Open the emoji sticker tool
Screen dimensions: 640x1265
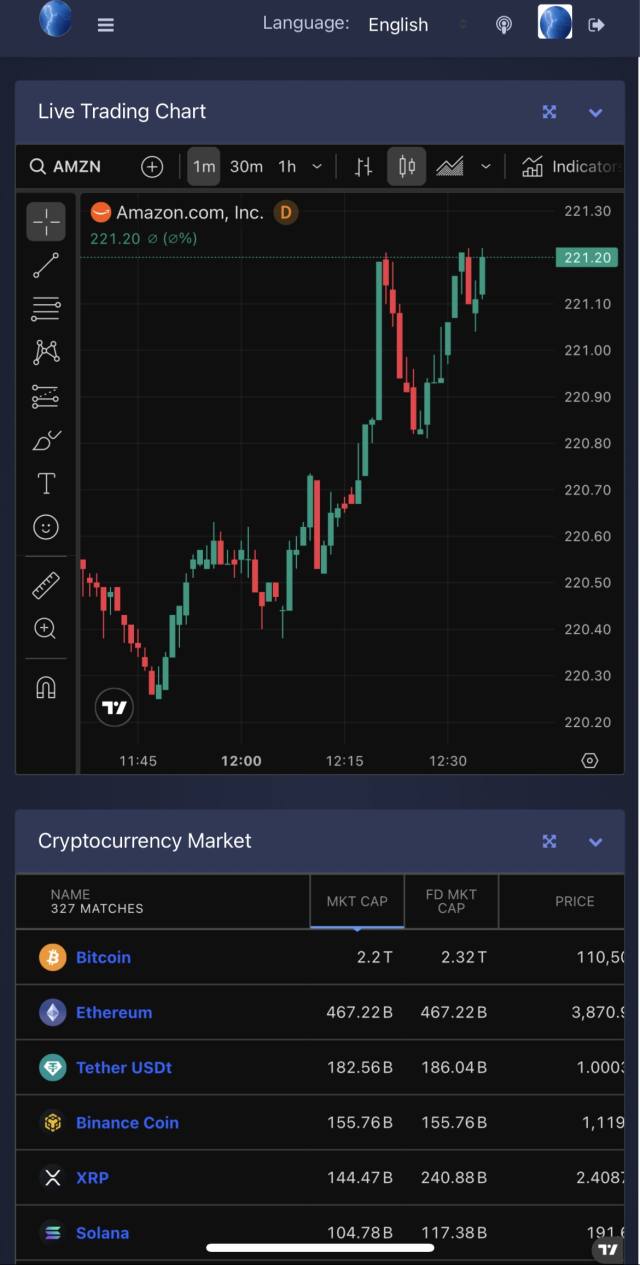[46, 527]
